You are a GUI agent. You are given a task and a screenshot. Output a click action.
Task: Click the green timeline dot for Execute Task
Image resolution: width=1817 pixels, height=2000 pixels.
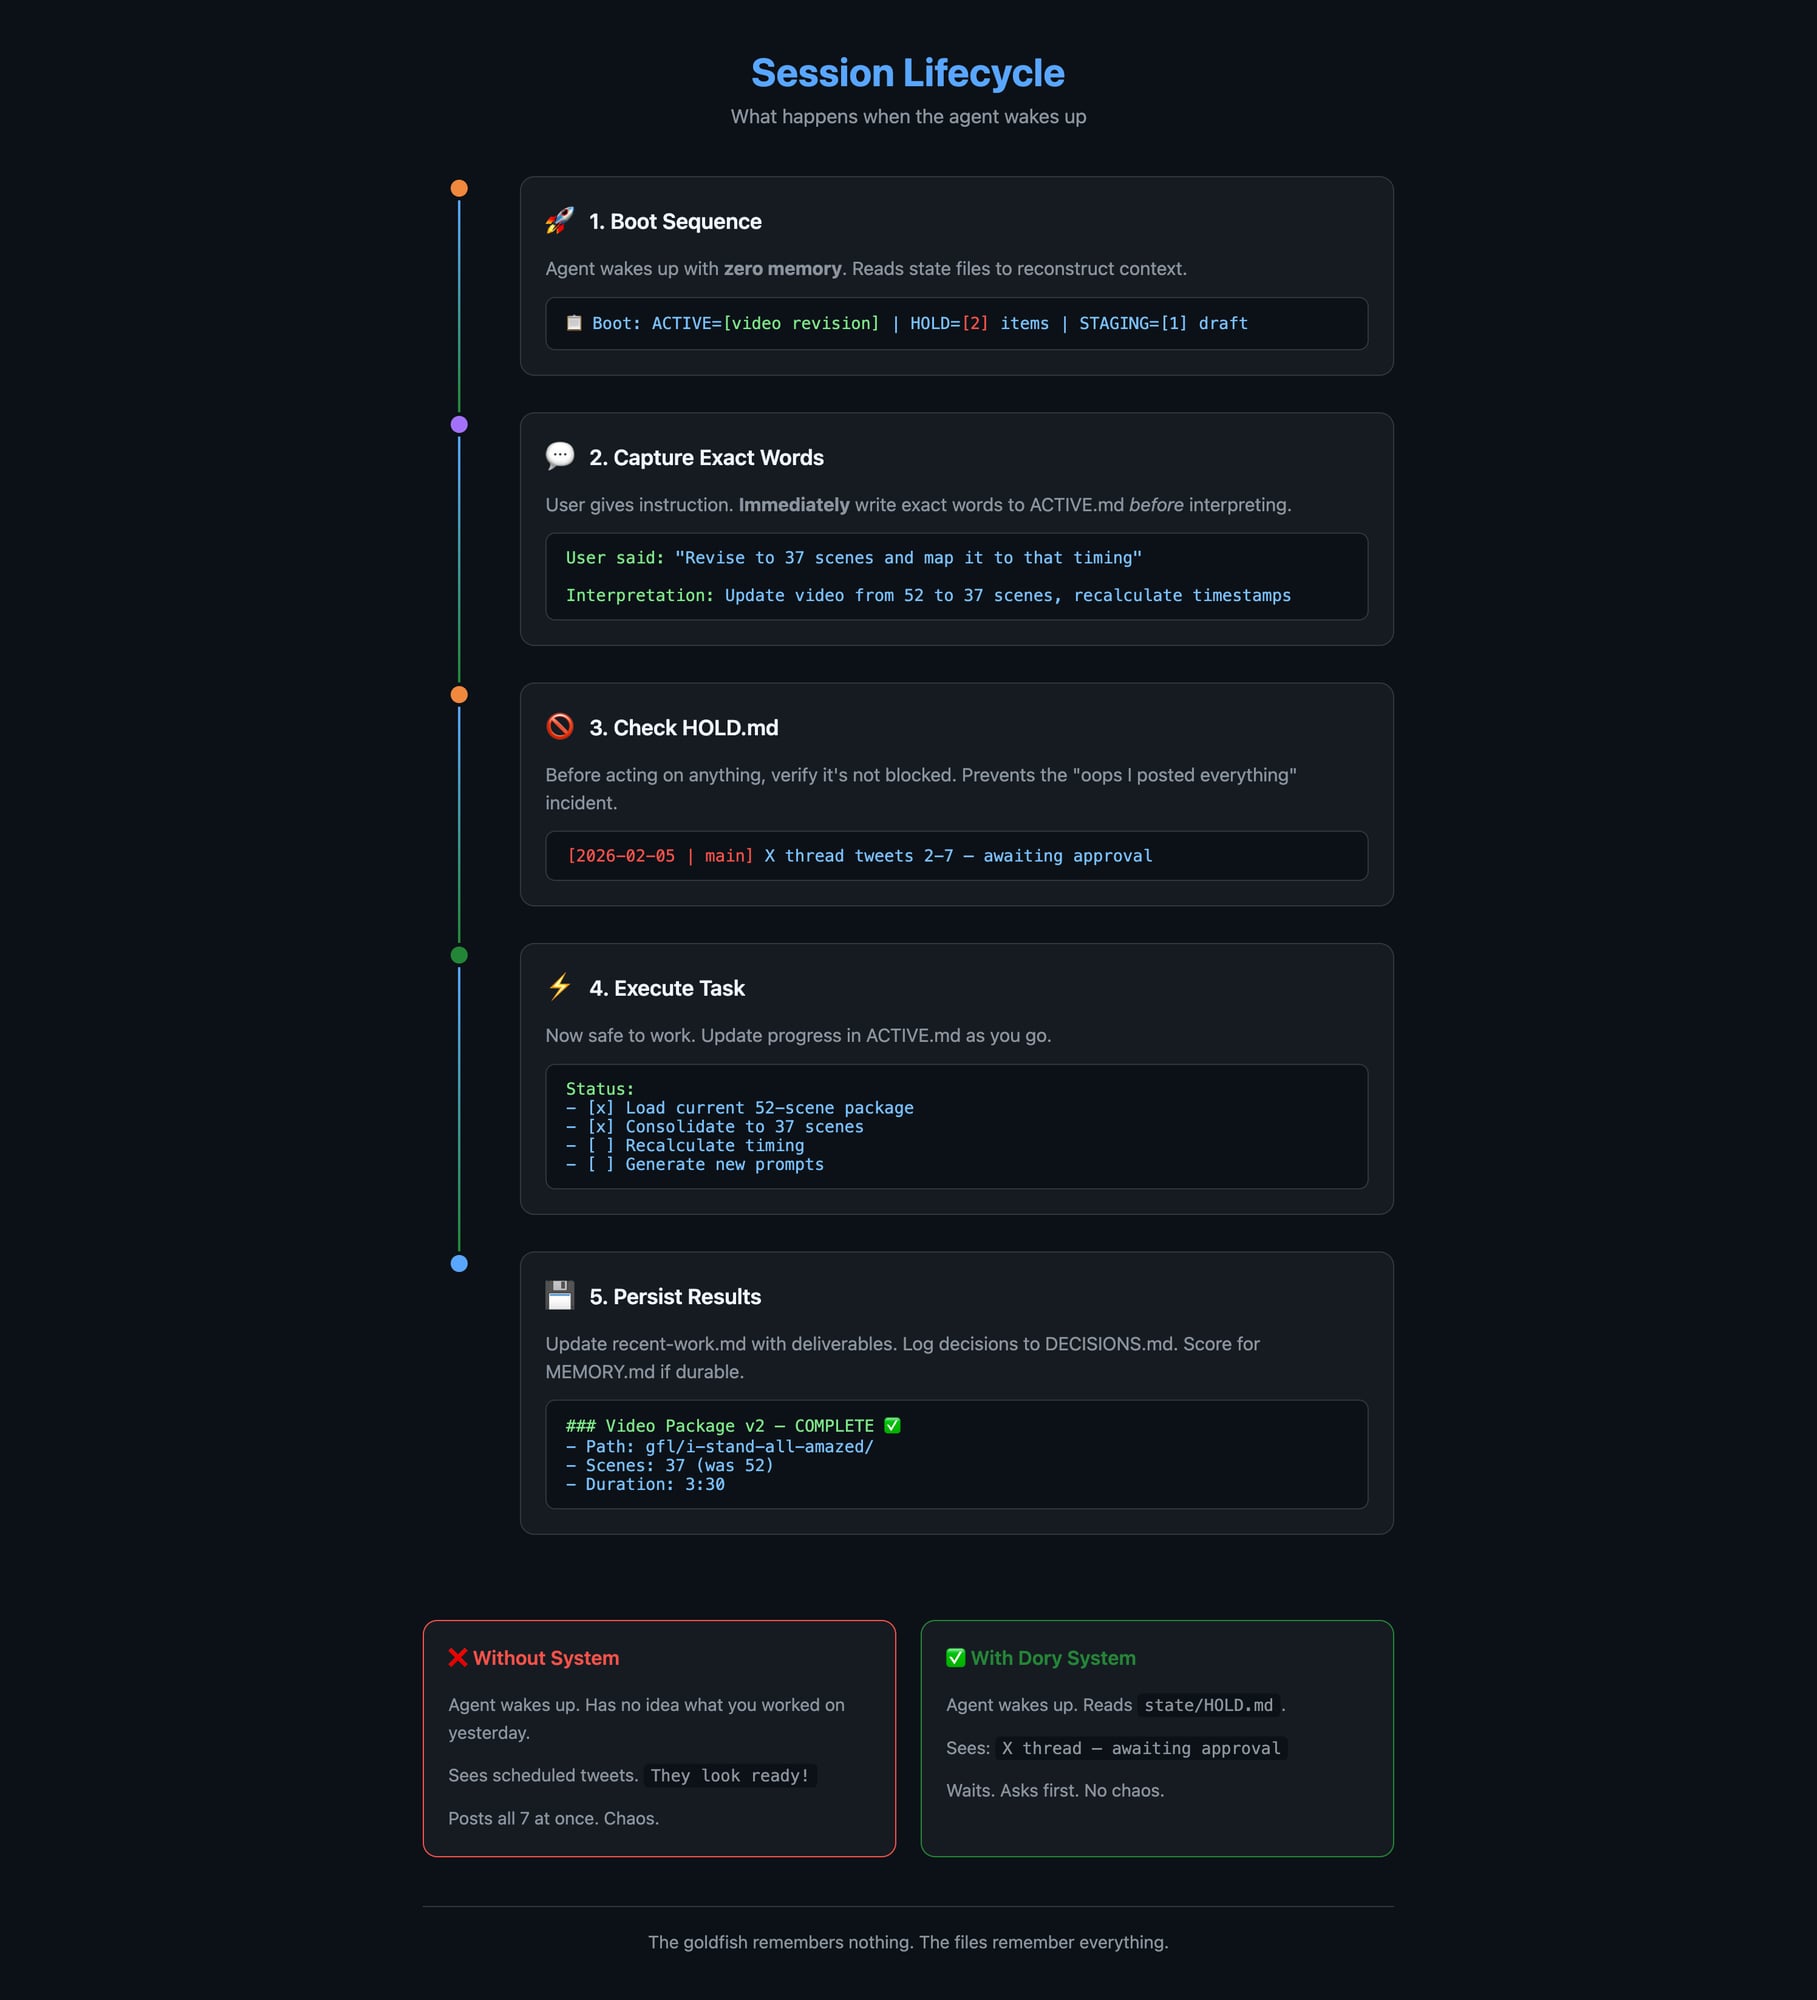(x=459, y=955)
